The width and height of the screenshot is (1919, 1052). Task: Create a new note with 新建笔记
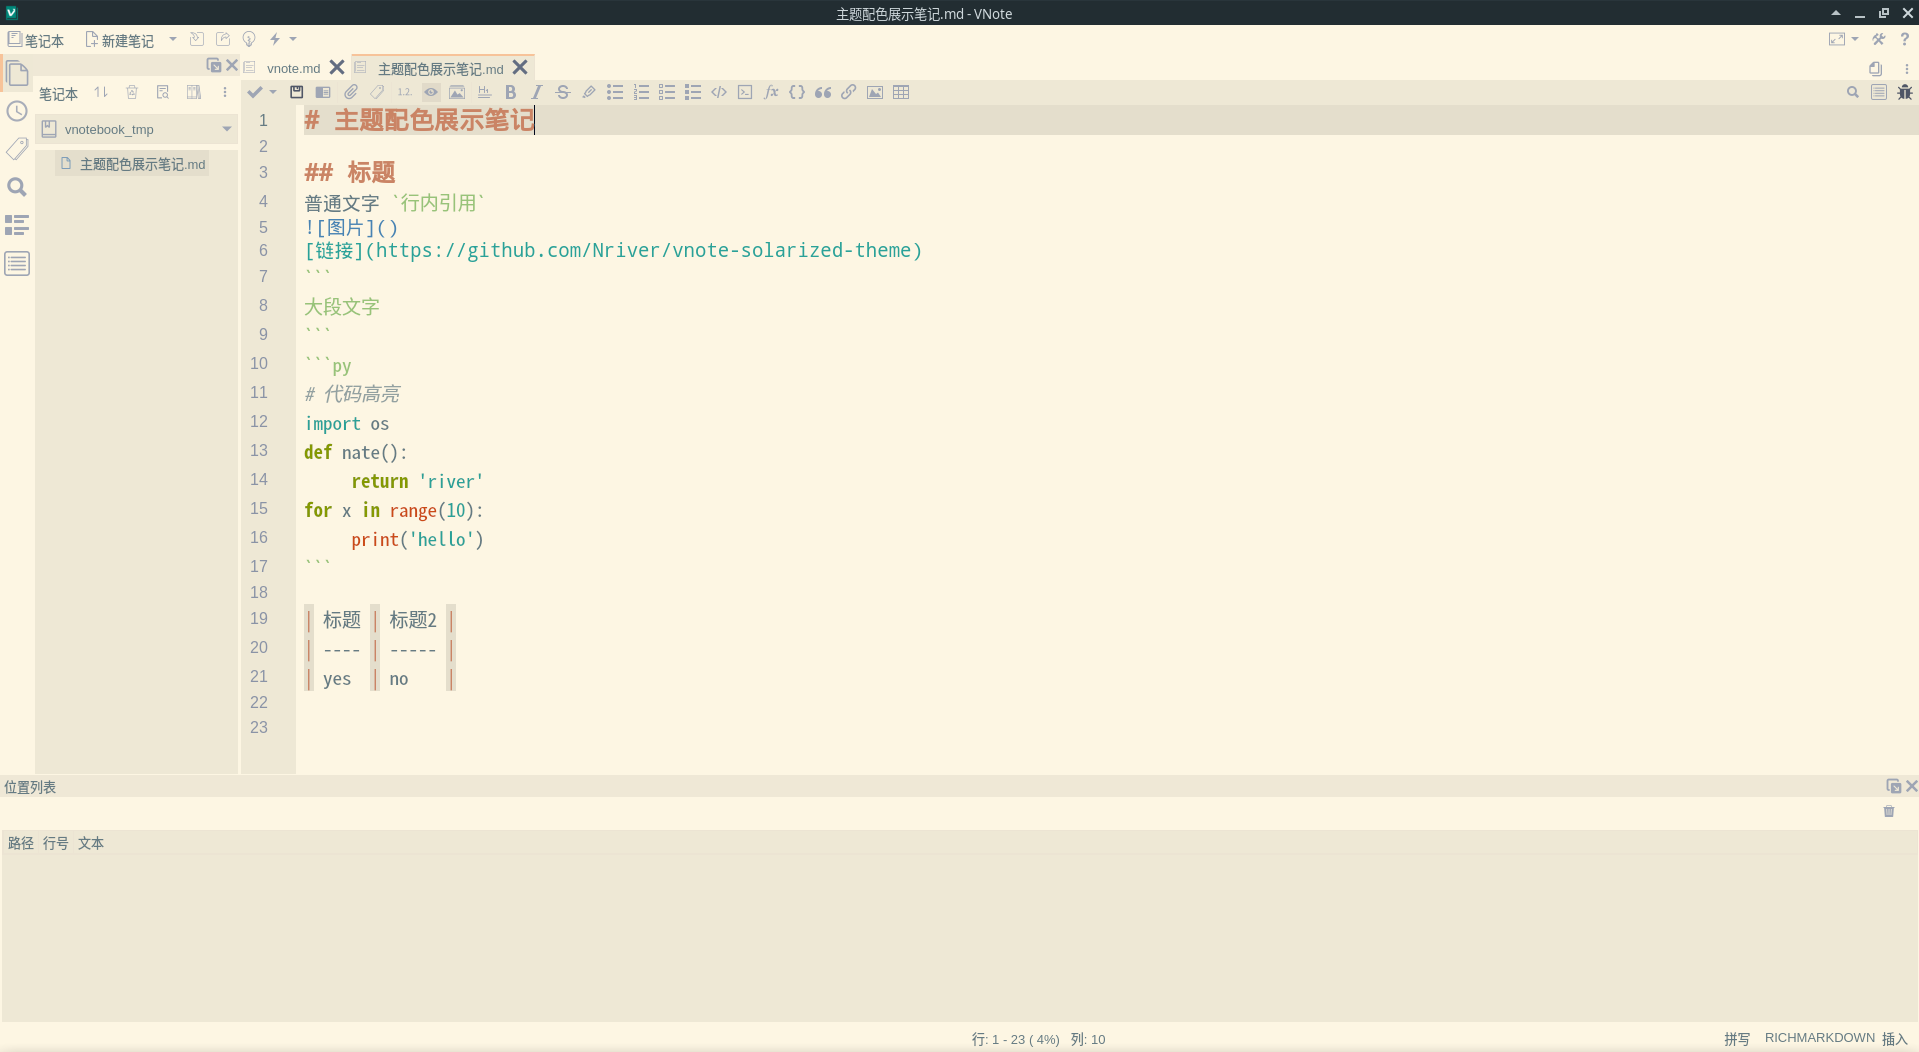point(119,40)
